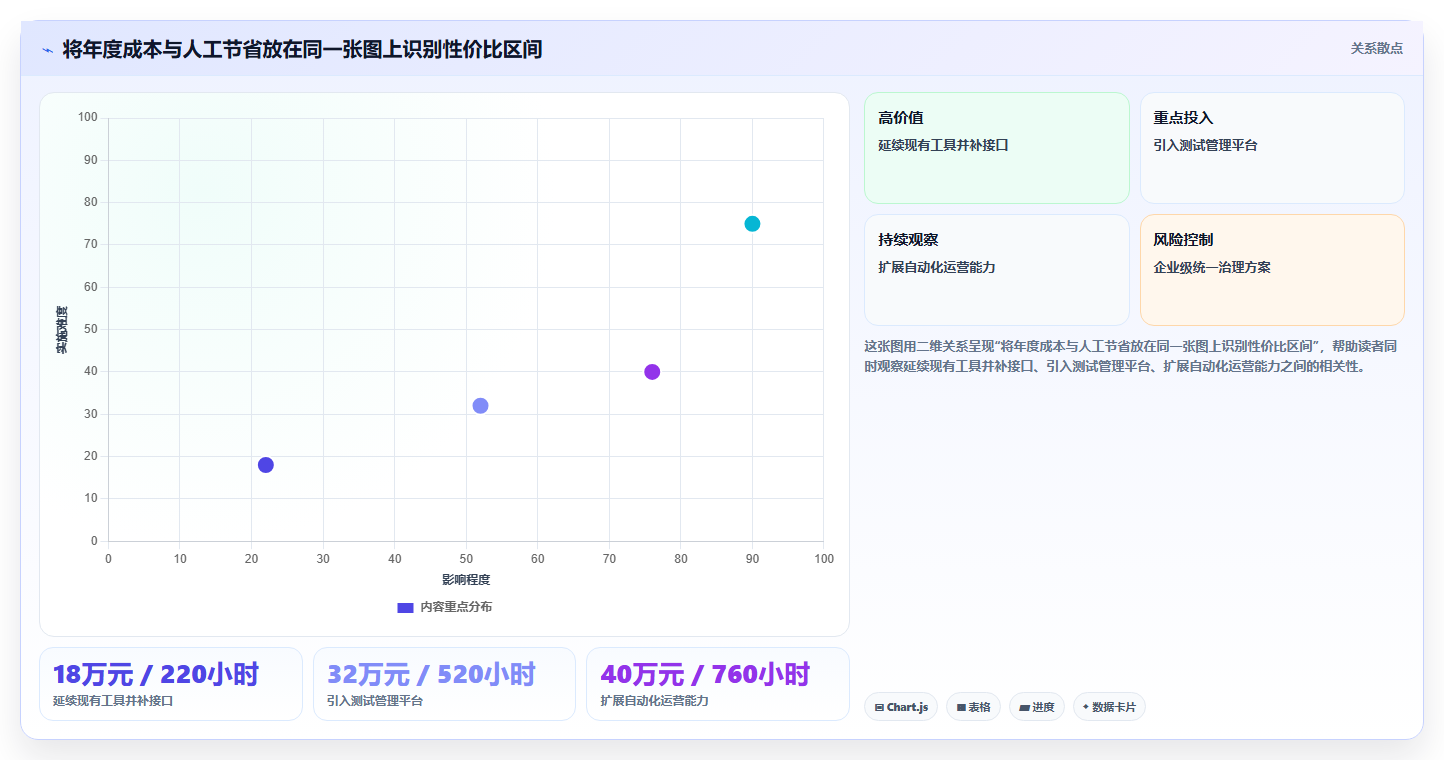Screen dimensions: 1444x760
Task: Click the Chart.js tag chip
Action: pyautogui.click(x=901, y=707)
